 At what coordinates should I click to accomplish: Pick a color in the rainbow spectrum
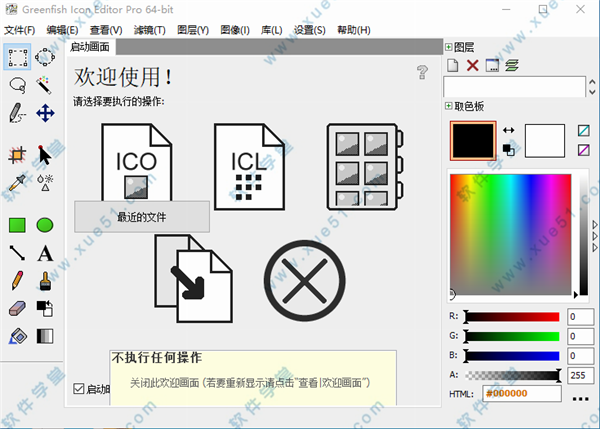510,235
